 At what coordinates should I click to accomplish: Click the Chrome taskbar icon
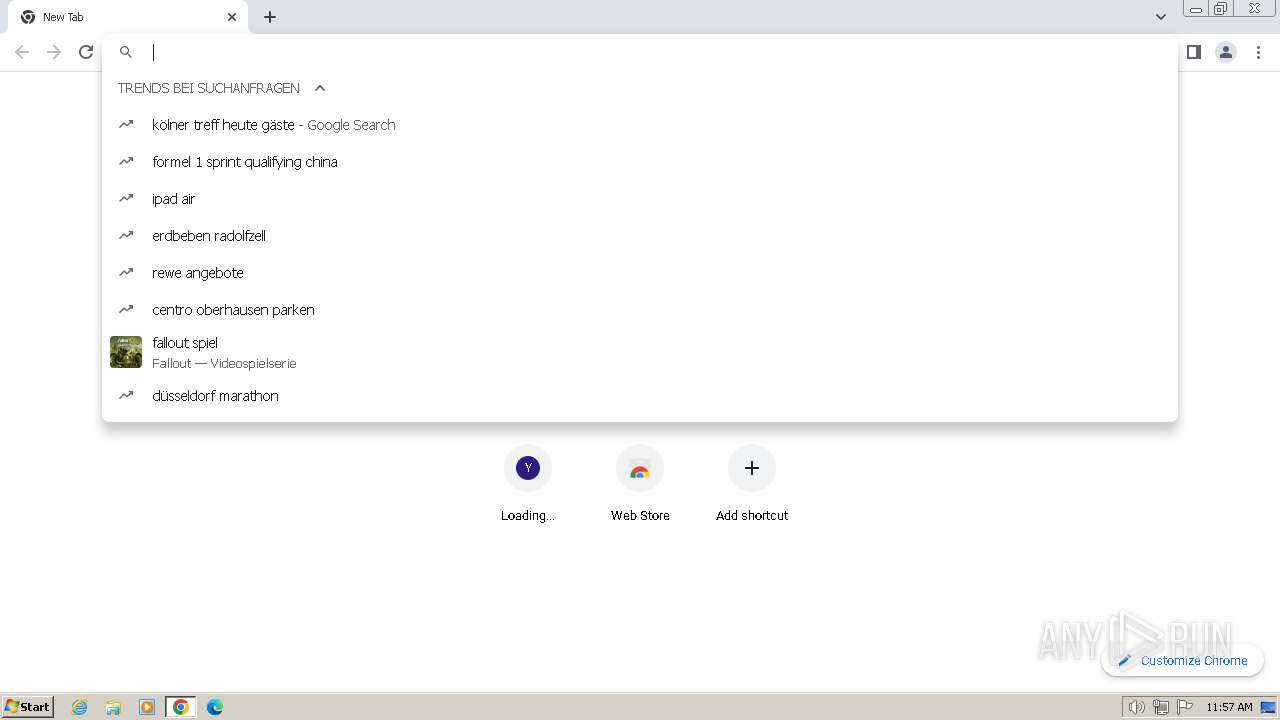pyautogui.click(x=181, y=707)
